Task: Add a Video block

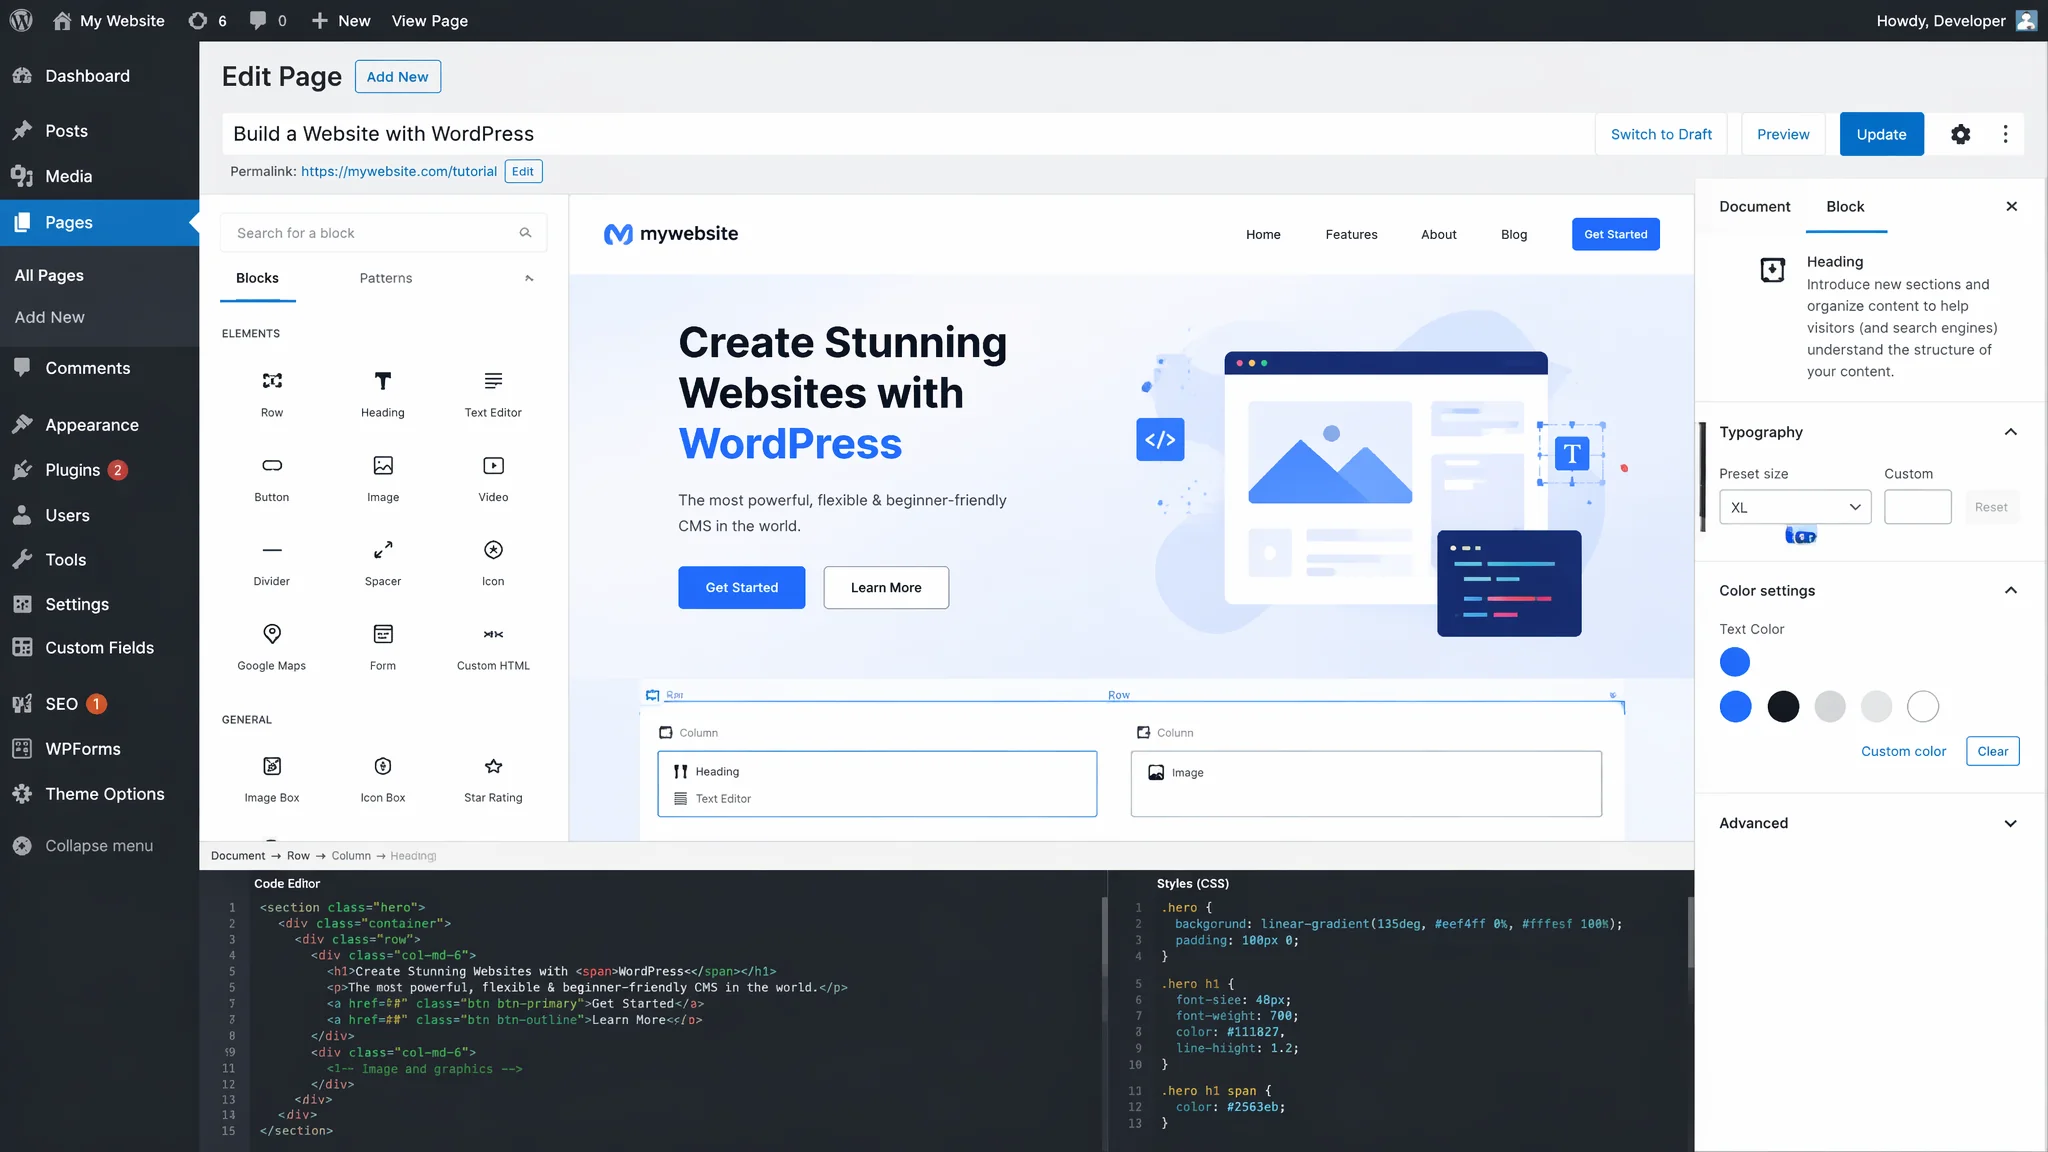Action: click(493, 478)
